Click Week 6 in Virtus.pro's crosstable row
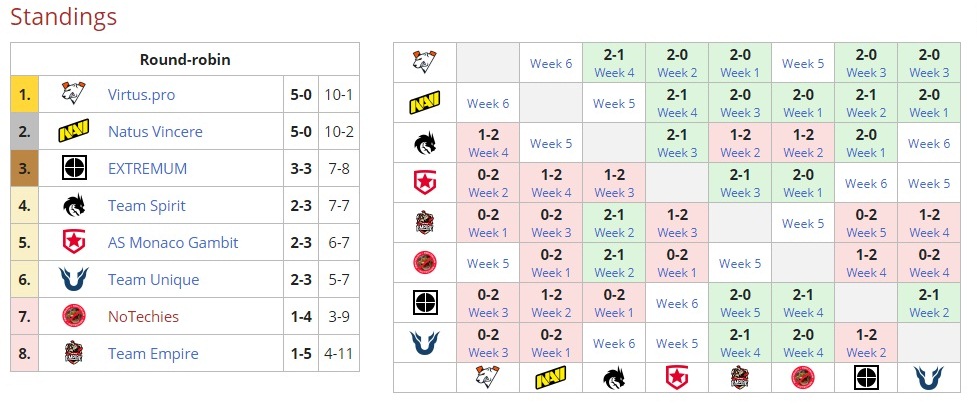The image size is (977, 405). point(551,63)
